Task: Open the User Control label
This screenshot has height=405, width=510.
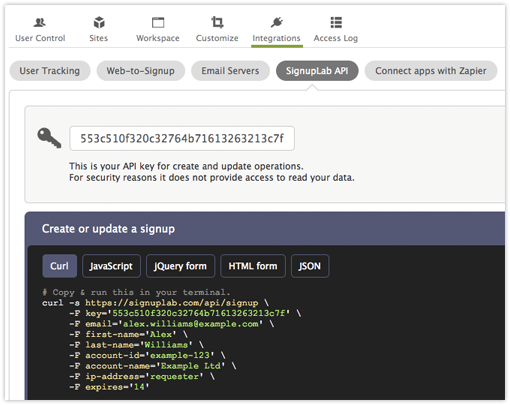Action: 40,38
